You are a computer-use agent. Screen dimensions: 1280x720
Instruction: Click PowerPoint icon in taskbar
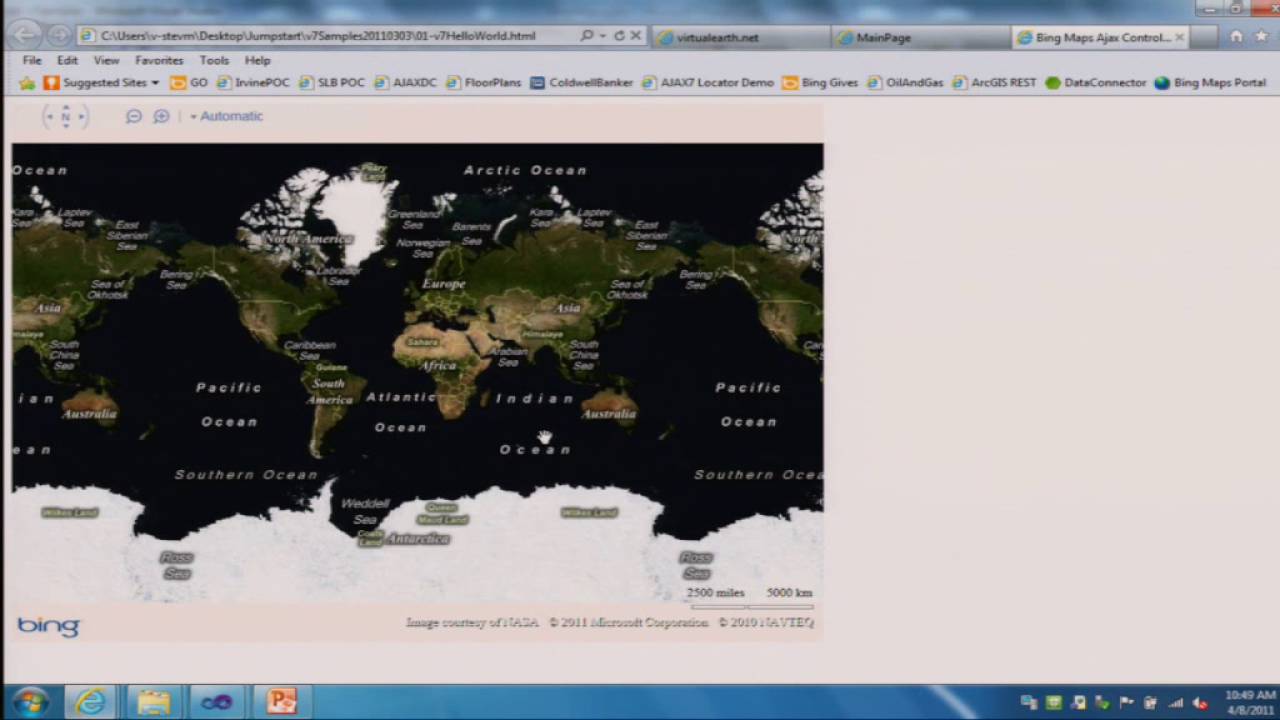281,702
